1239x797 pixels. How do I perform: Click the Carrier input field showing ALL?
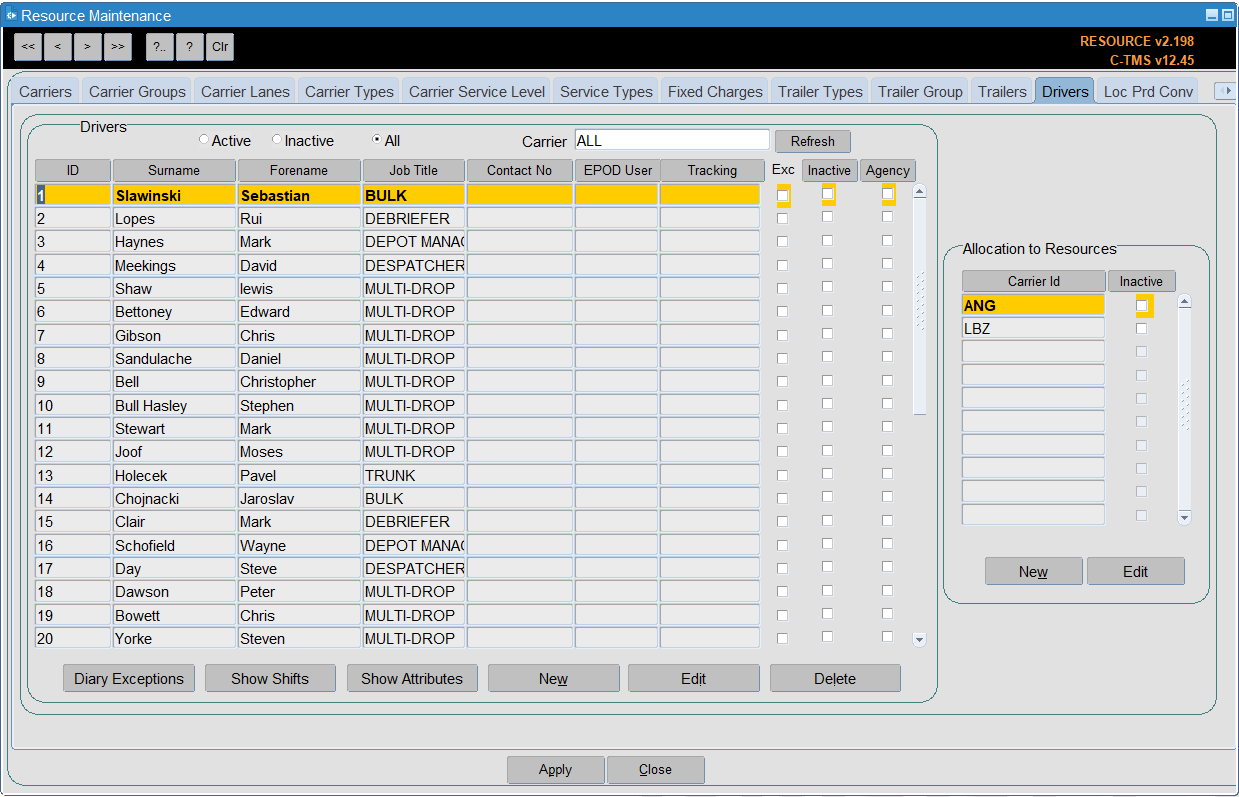tap(672, 140)
